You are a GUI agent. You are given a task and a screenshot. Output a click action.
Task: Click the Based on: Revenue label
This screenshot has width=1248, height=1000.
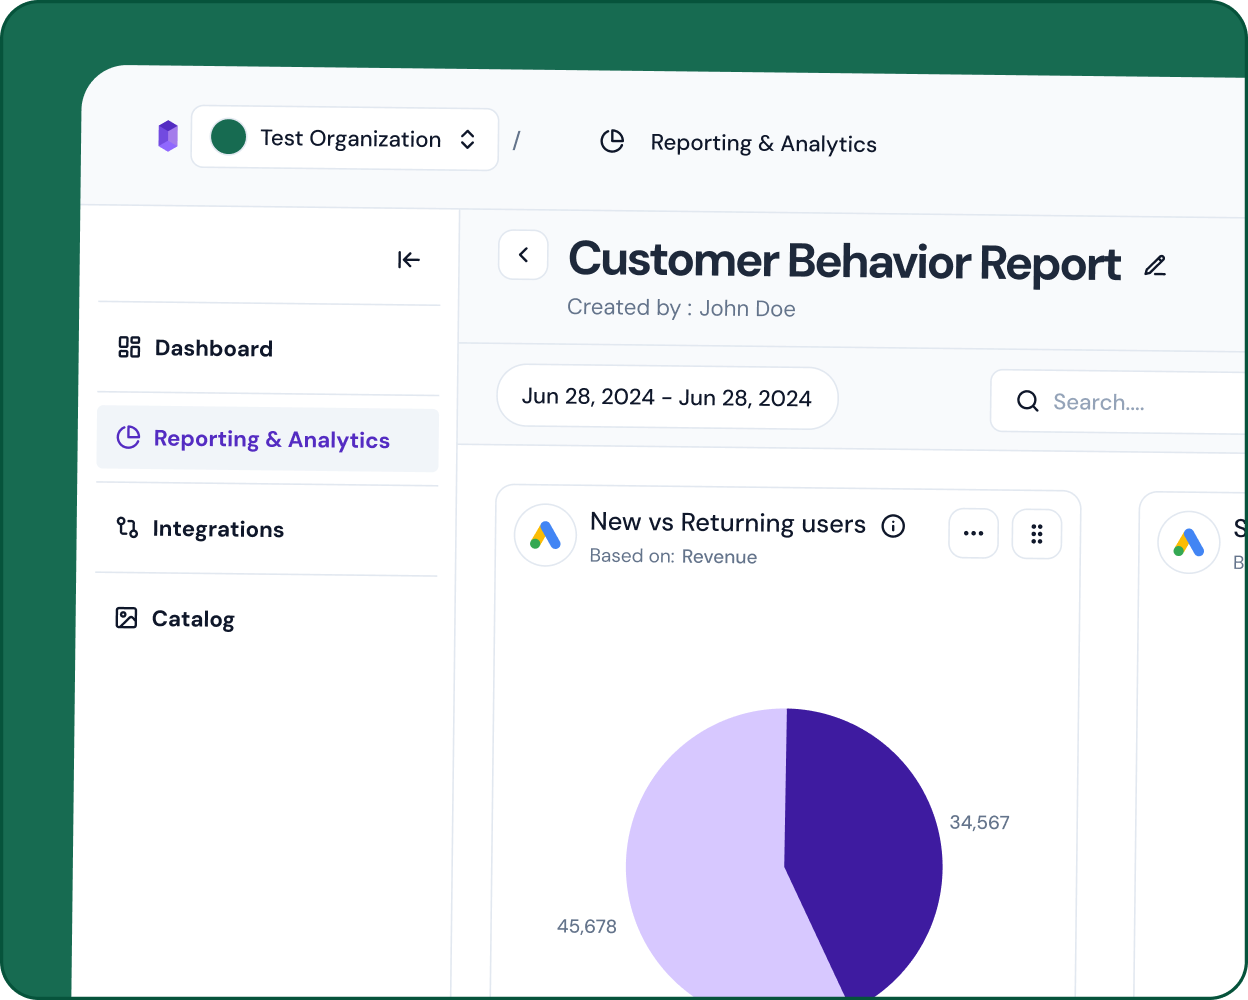tap(673, 556)
